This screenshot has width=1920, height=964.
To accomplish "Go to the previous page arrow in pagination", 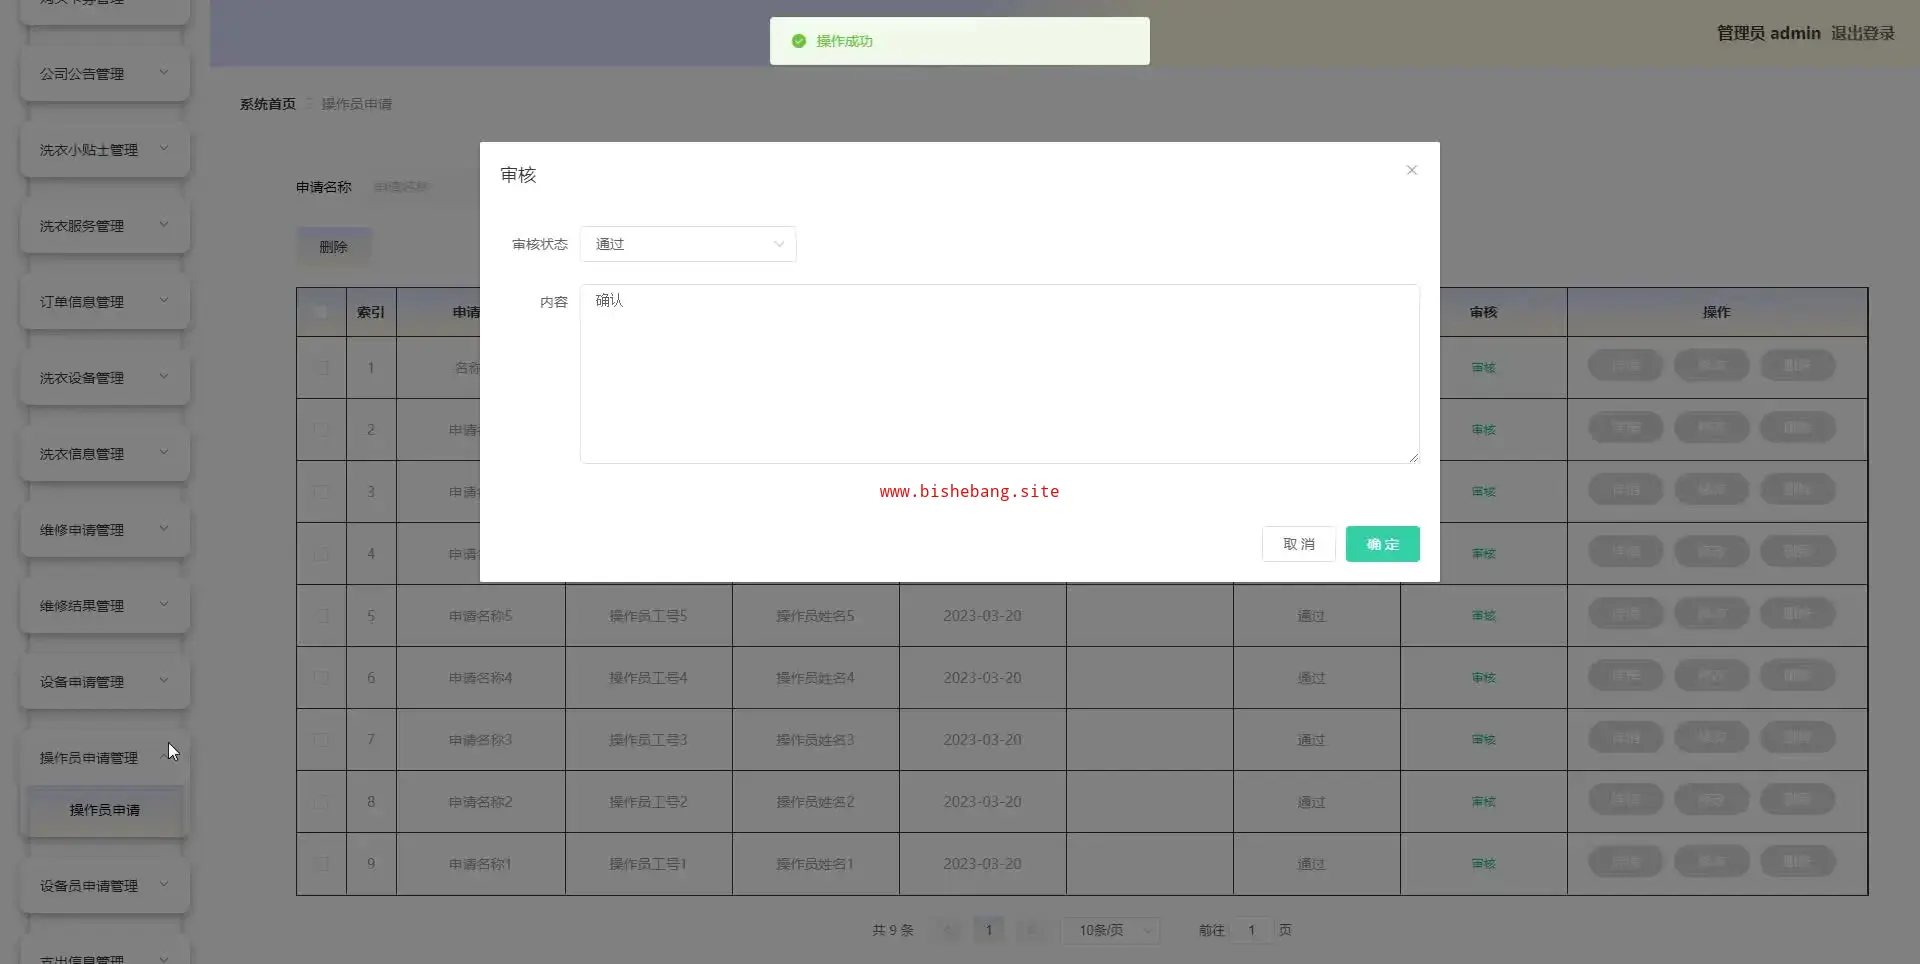I will [x=947, y=930].
